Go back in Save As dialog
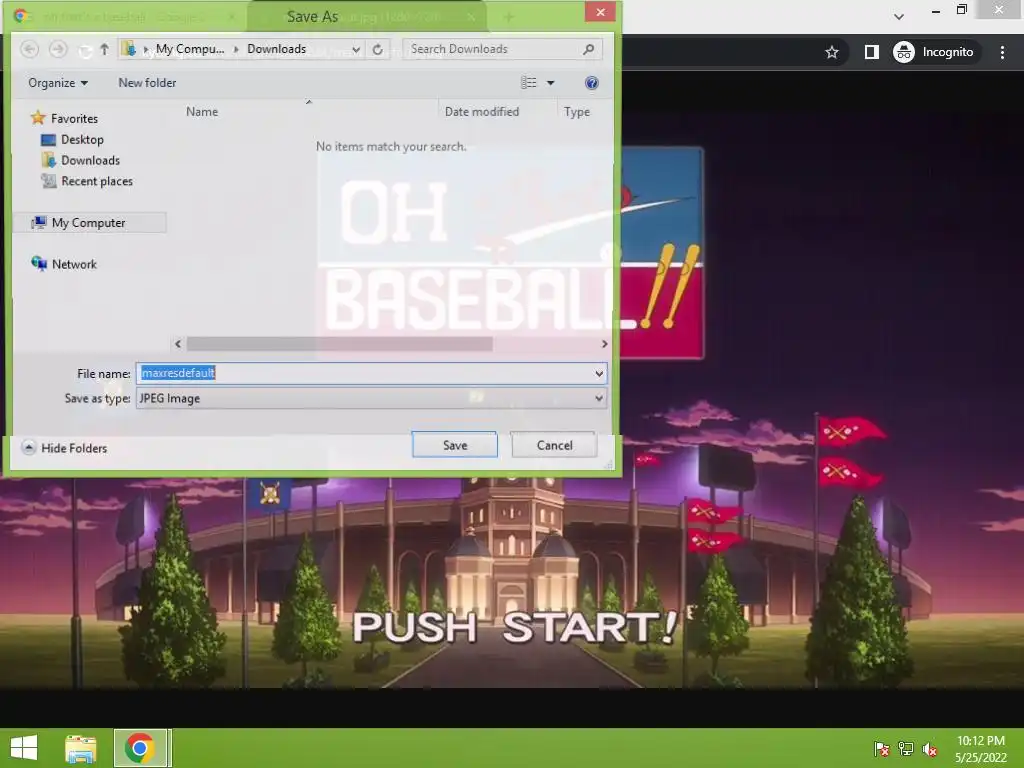Image resolution: width=1024 pixels, height=768 pixels. [x=29, y=49]
